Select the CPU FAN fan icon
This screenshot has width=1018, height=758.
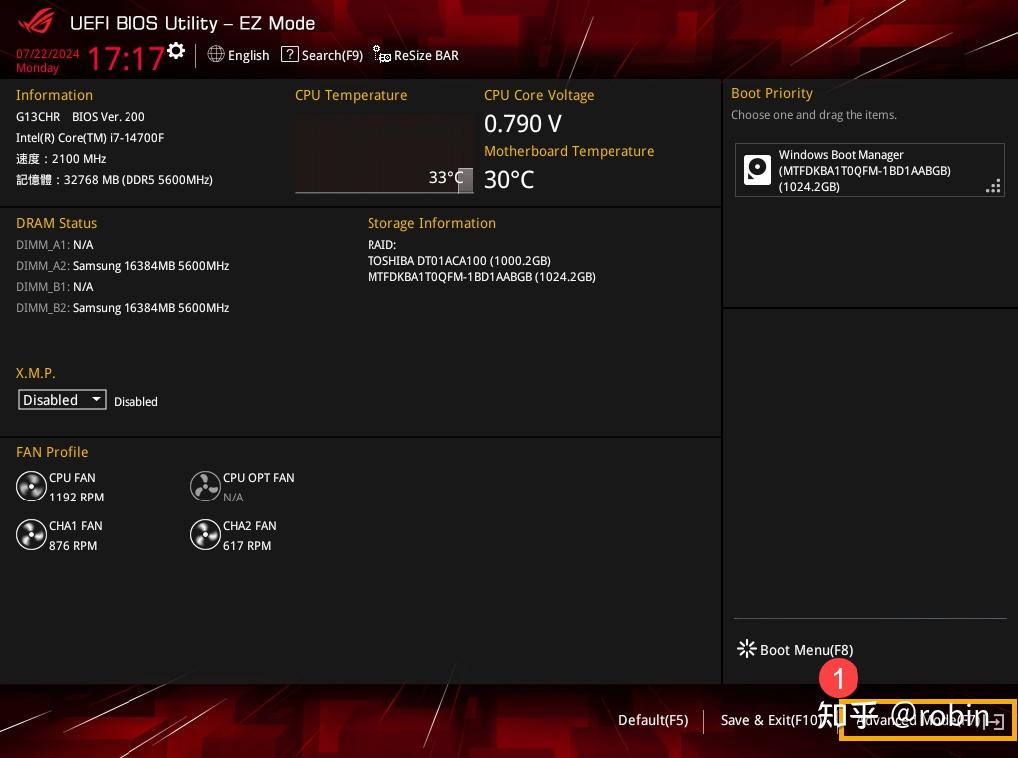[31, 485]
